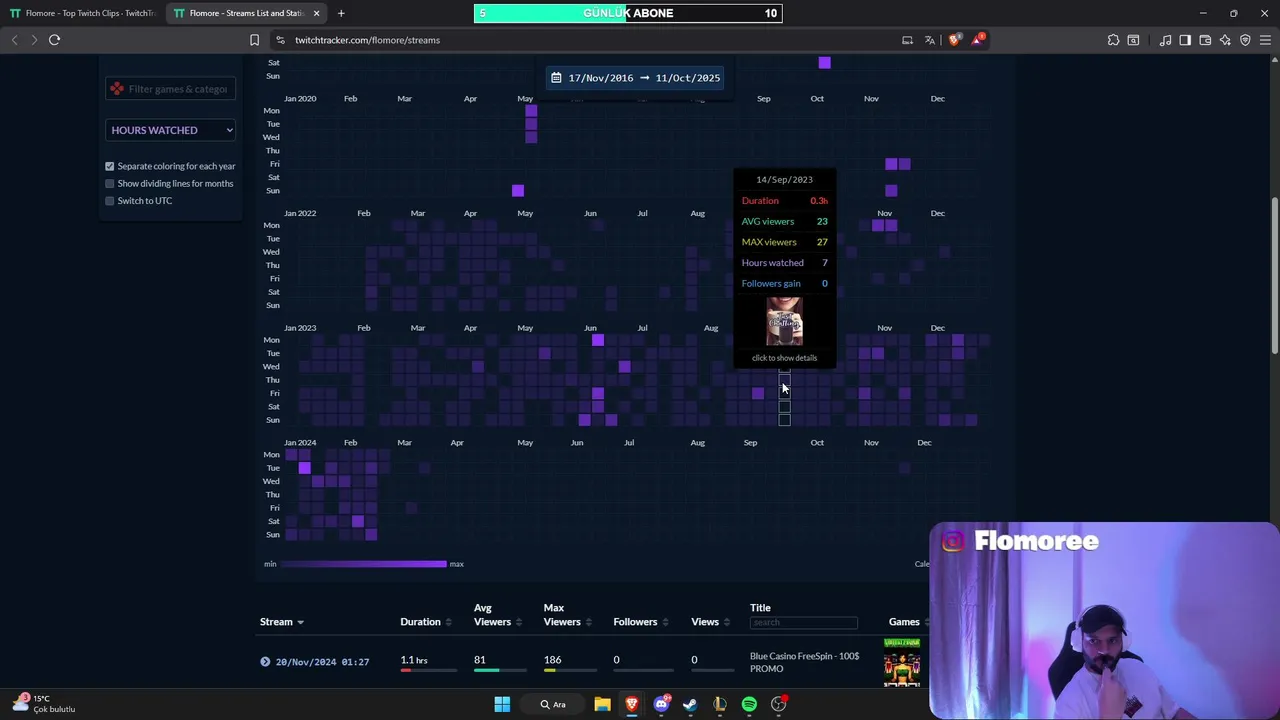
Task: Click the bright Tuesday cell in January 2024
Action: point(304,468)
